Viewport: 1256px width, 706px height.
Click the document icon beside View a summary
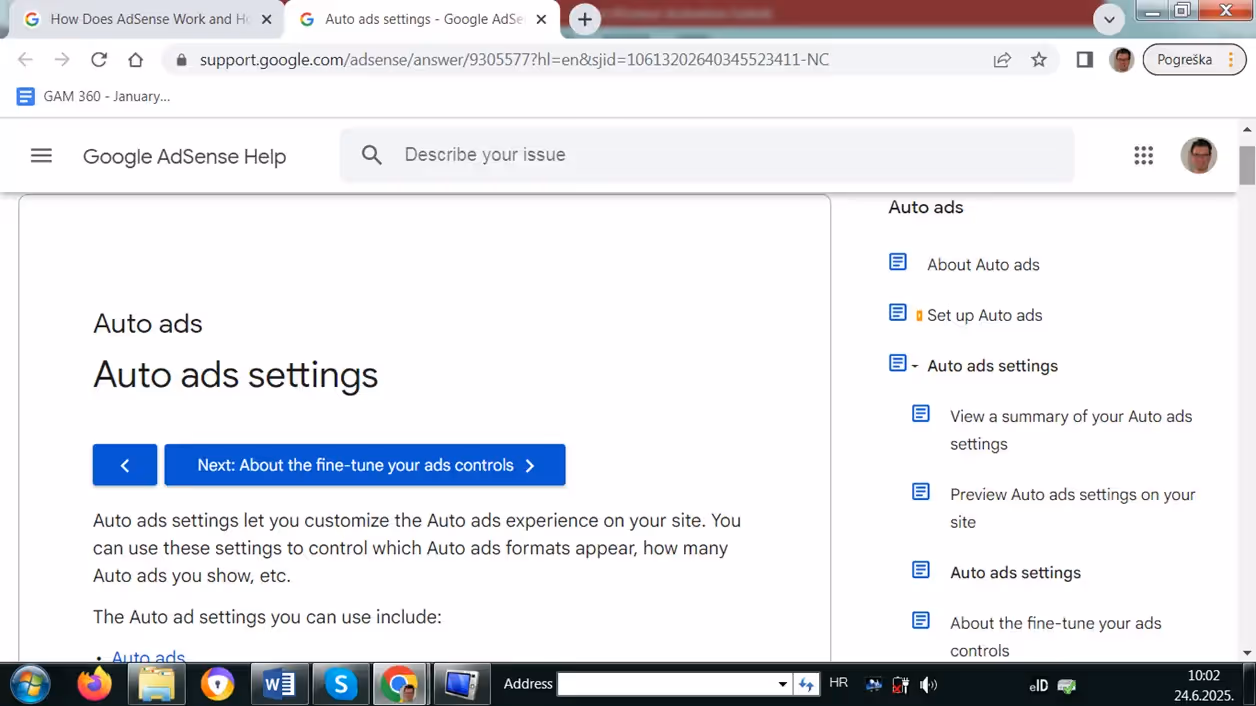(921, 414)
